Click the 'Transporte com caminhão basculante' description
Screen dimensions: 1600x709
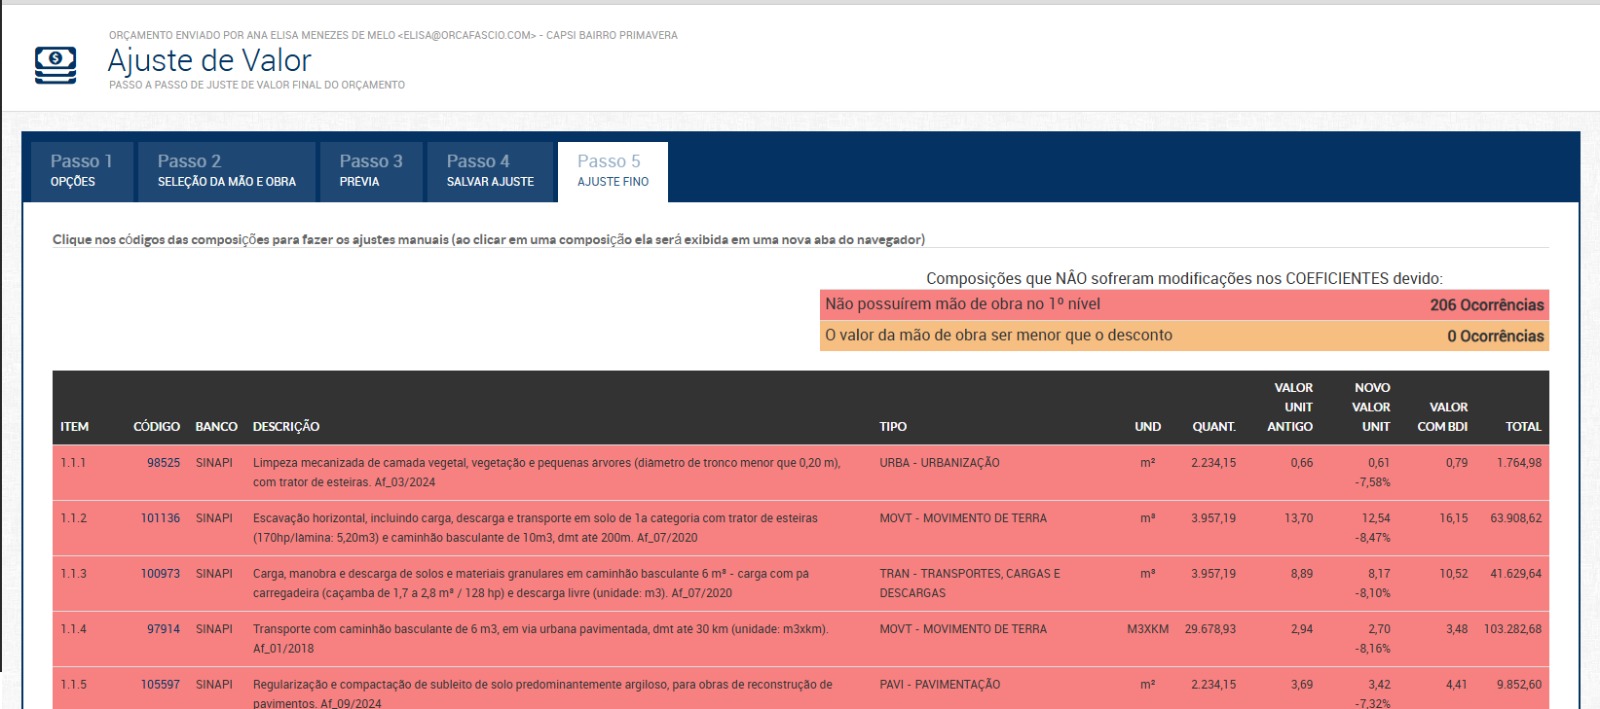(540, 638)
